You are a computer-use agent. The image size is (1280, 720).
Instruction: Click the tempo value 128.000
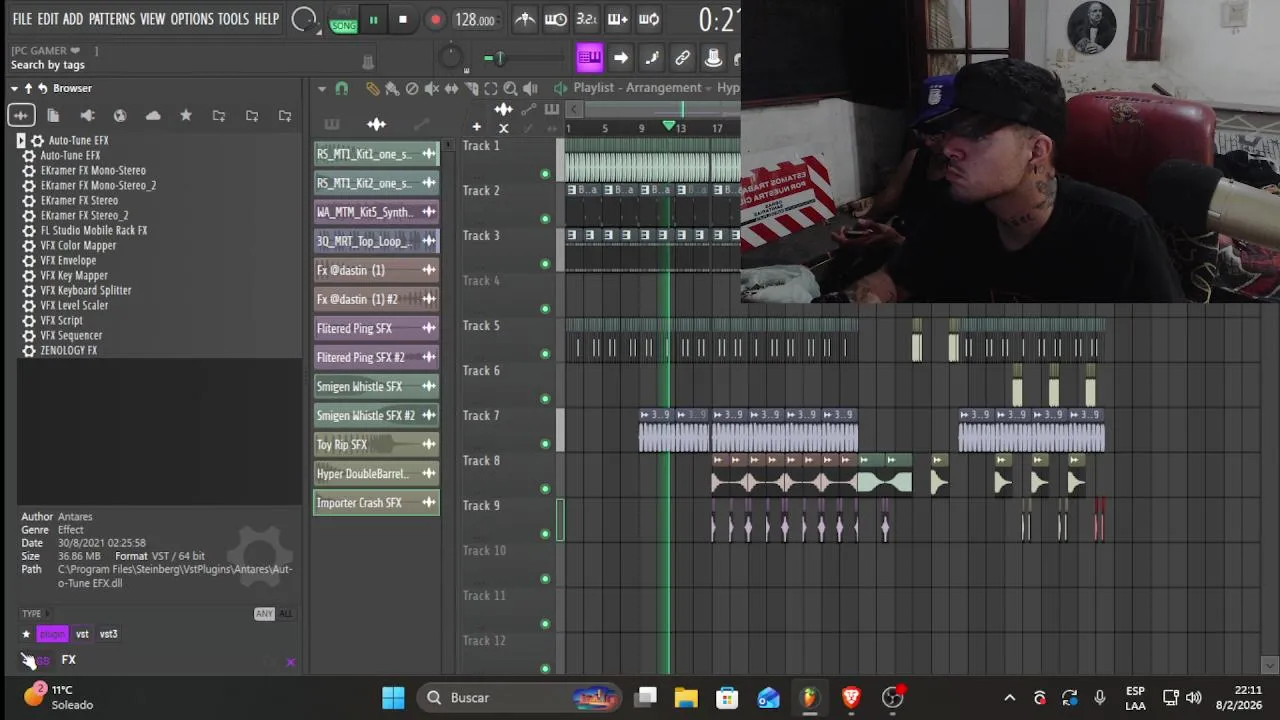[475, 20]
